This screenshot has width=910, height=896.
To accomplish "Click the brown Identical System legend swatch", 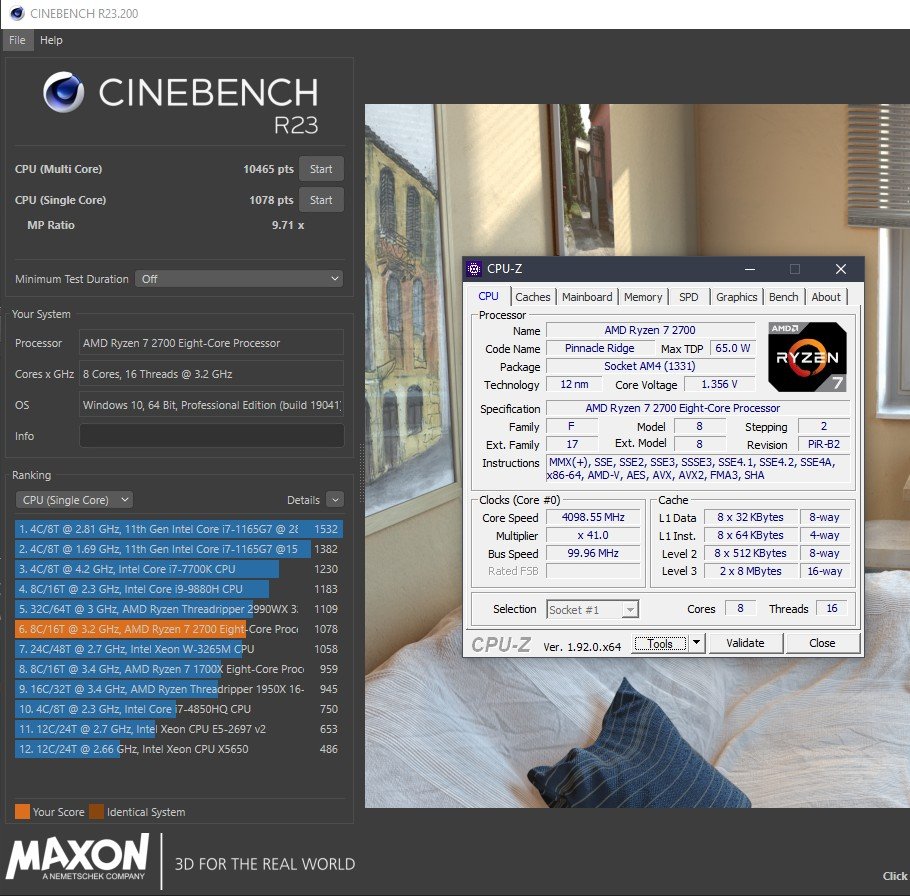I will 96,811.
